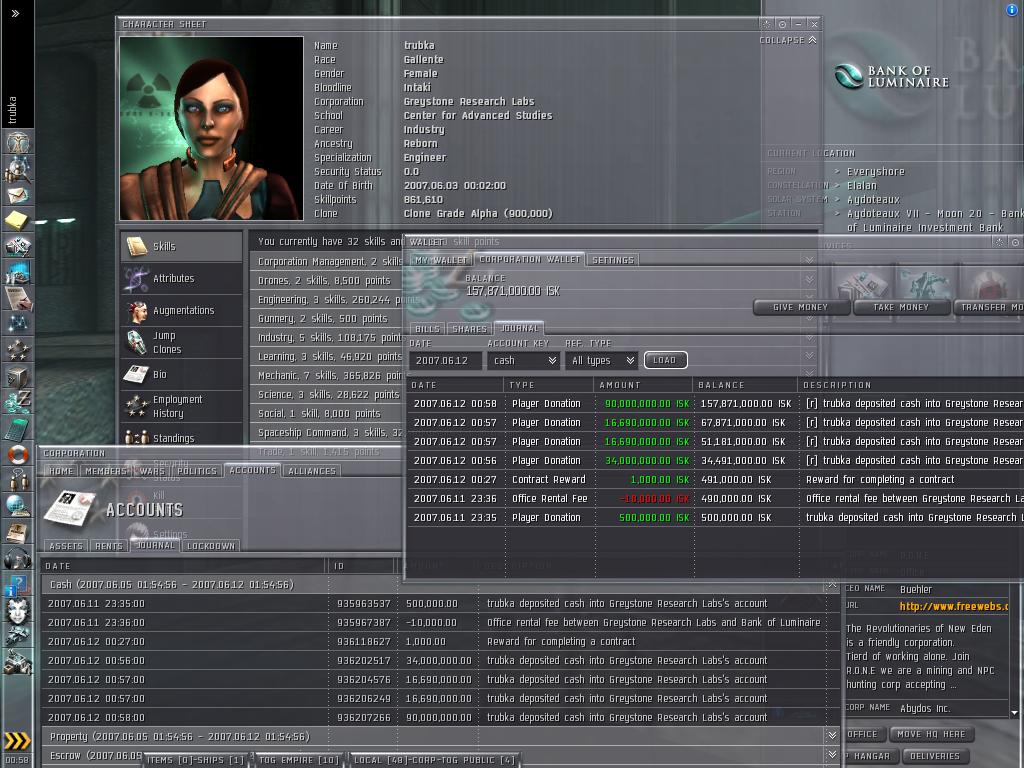Open the Assets cube icon

tap(18, 376)
